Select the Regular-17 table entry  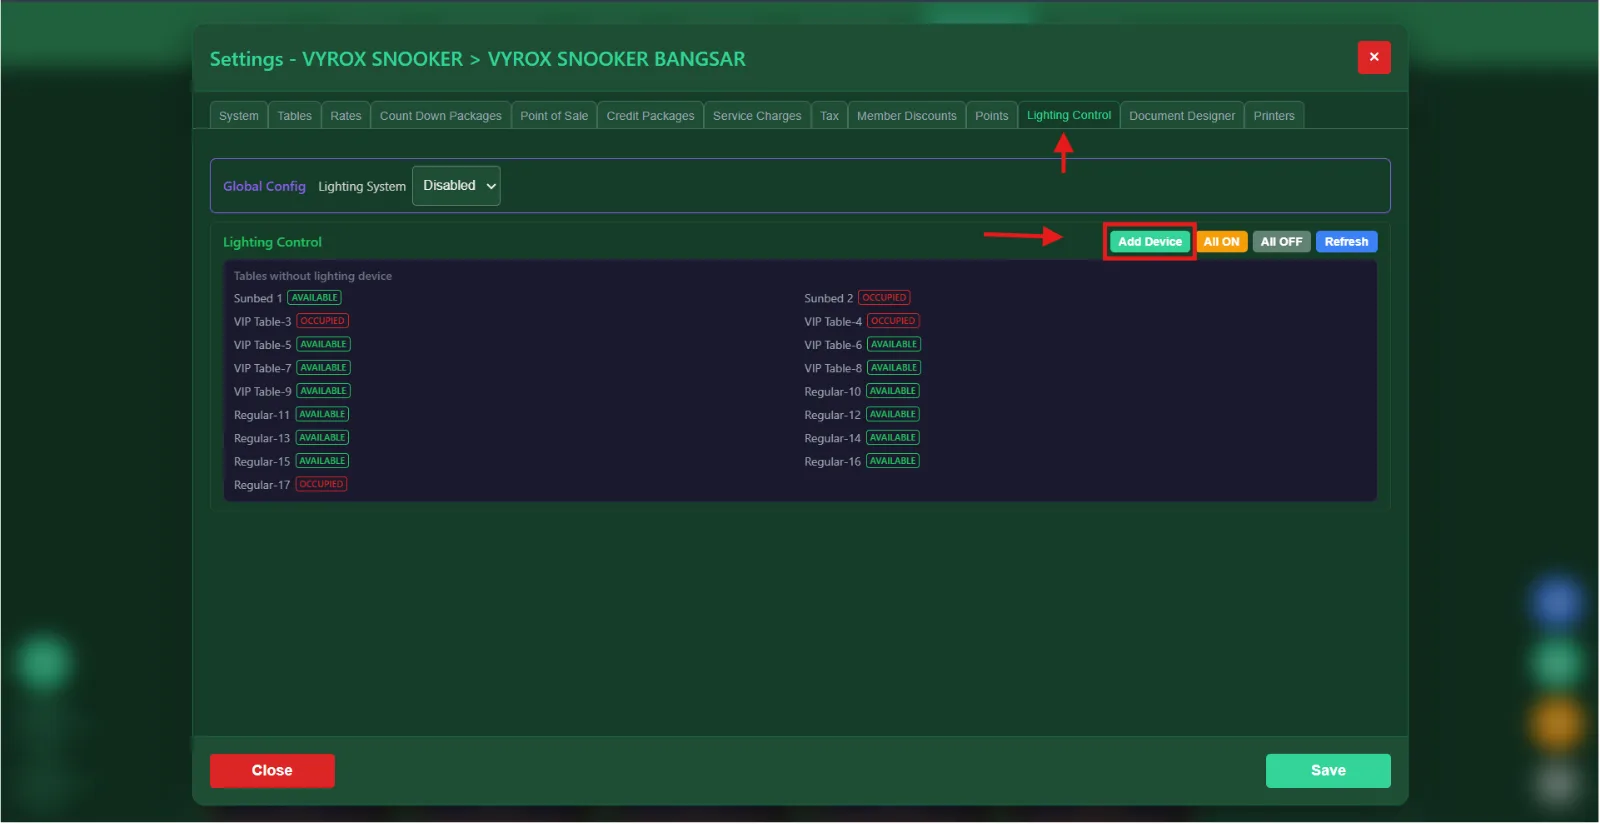[x=290, y=485]
